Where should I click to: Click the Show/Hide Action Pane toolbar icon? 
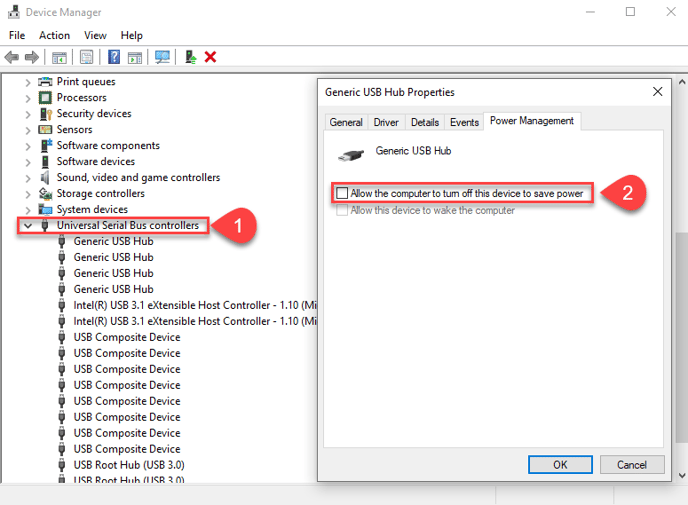click(135, 57)
